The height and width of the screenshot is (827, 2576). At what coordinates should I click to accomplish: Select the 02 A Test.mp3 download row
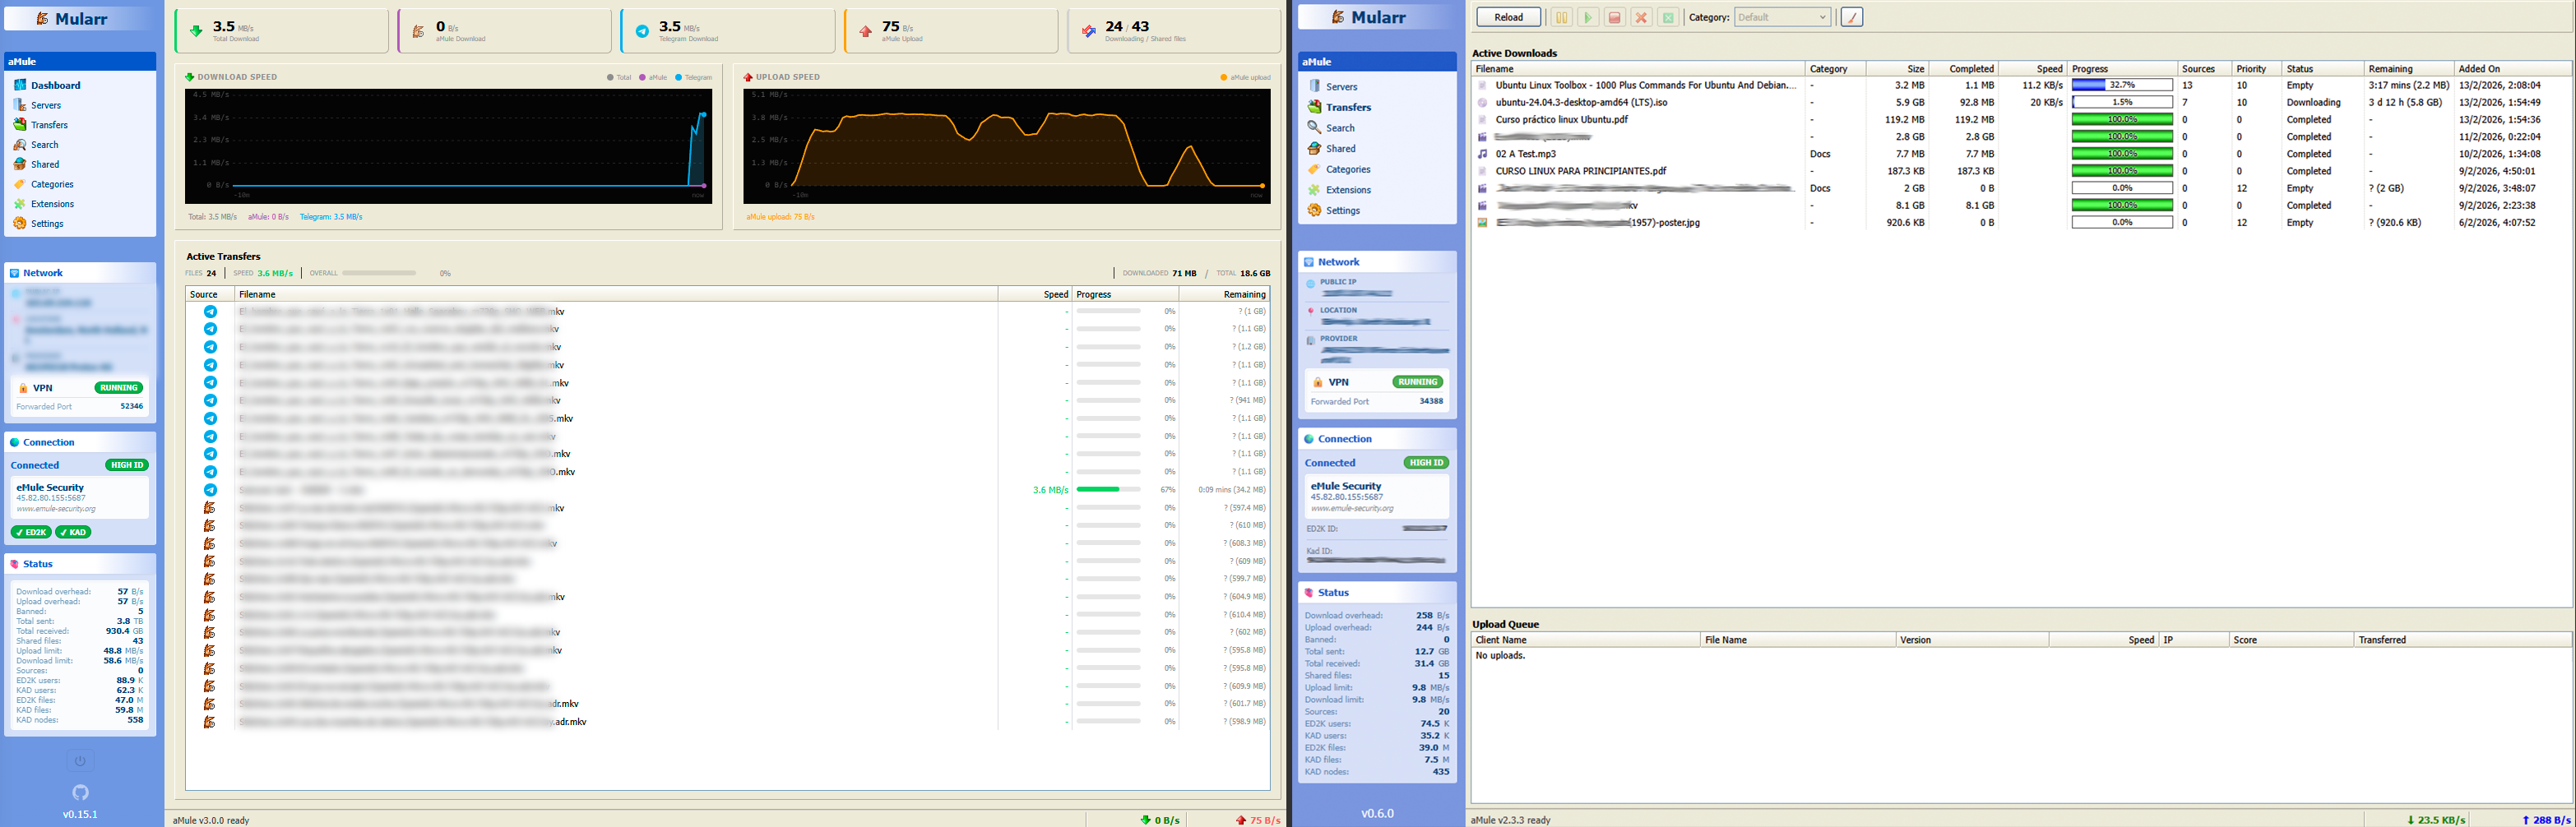(x=2022, y=154)
